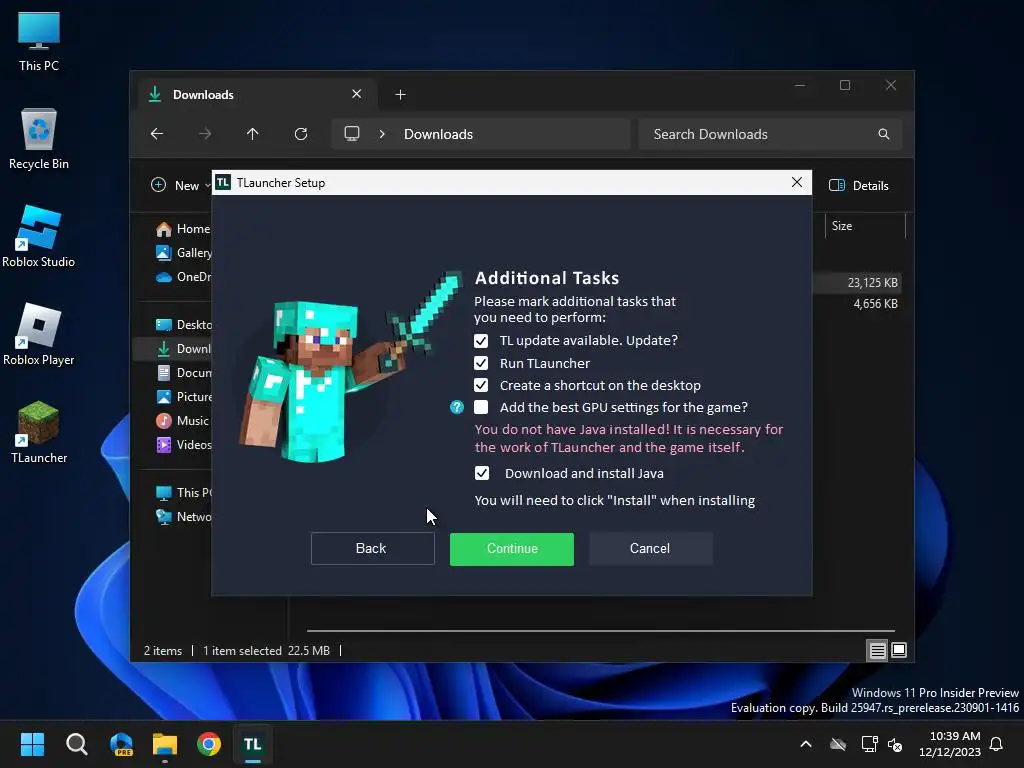
Task: Uncheck the Run TLauncher checkbox
Action: click(481, 363)
